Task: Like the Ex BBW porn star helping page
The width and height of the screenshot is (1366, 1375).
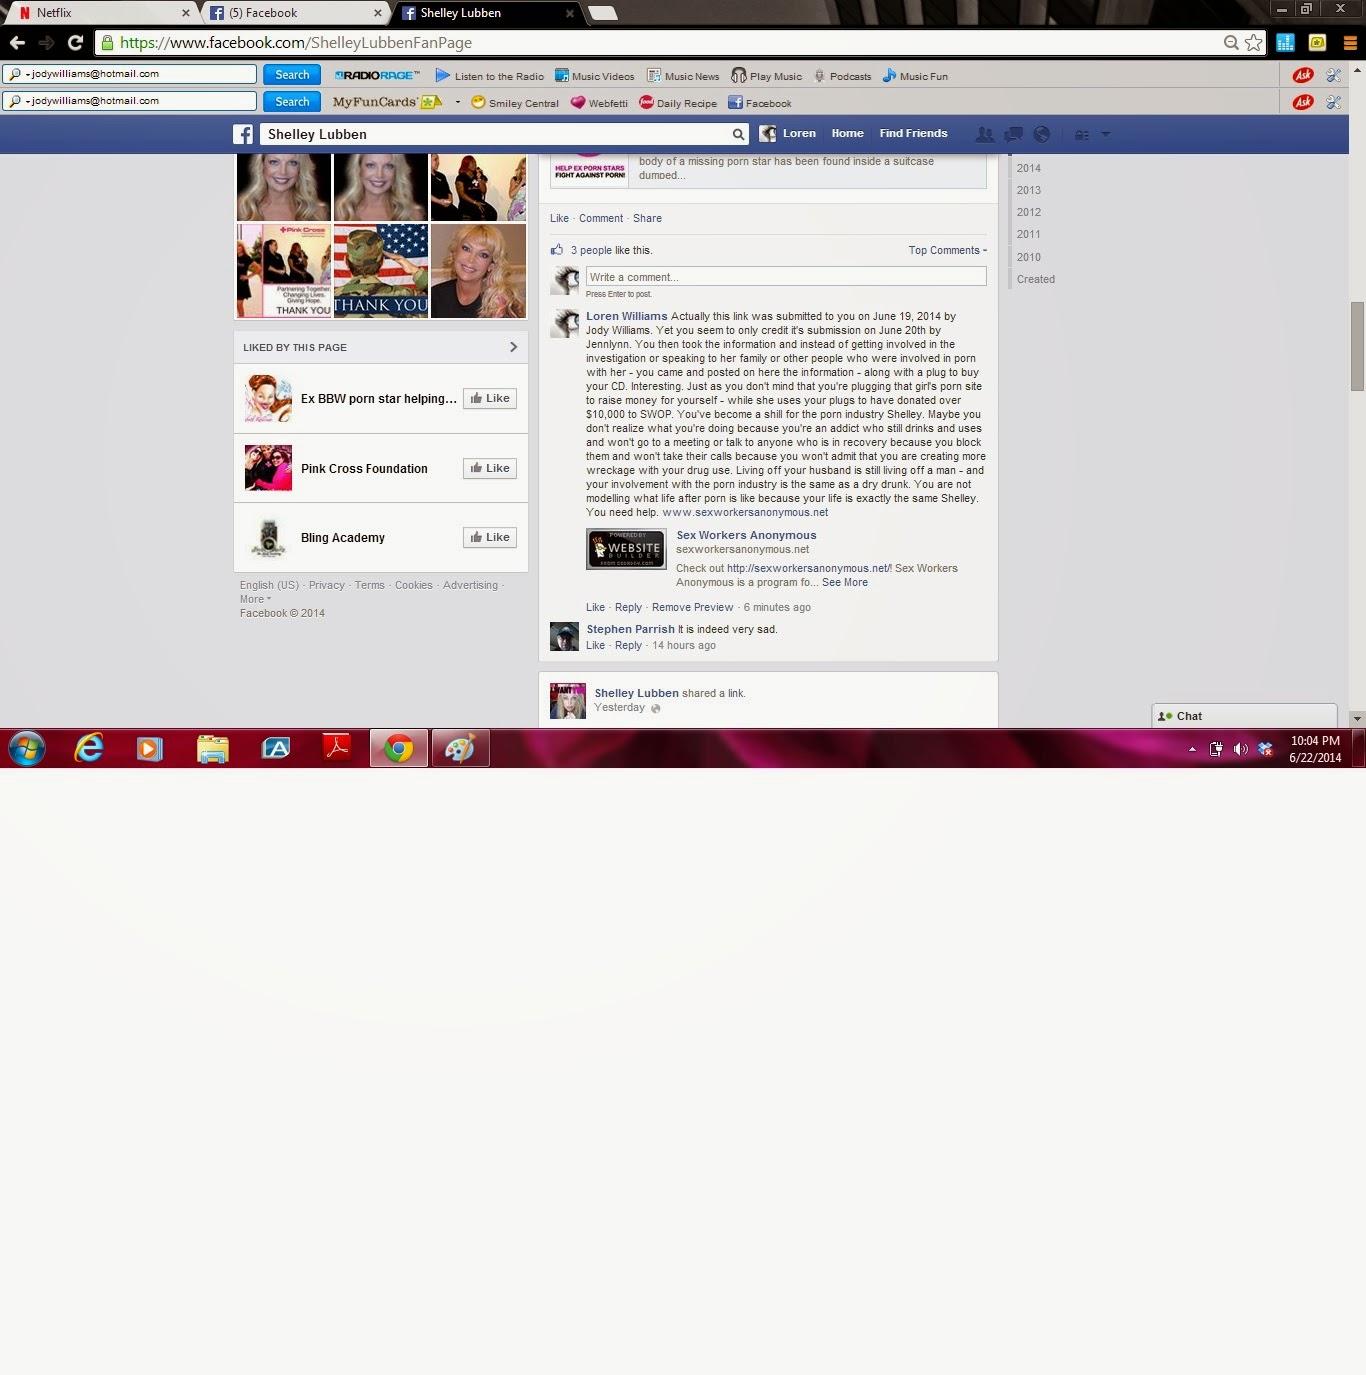Action: click(490, 398)
